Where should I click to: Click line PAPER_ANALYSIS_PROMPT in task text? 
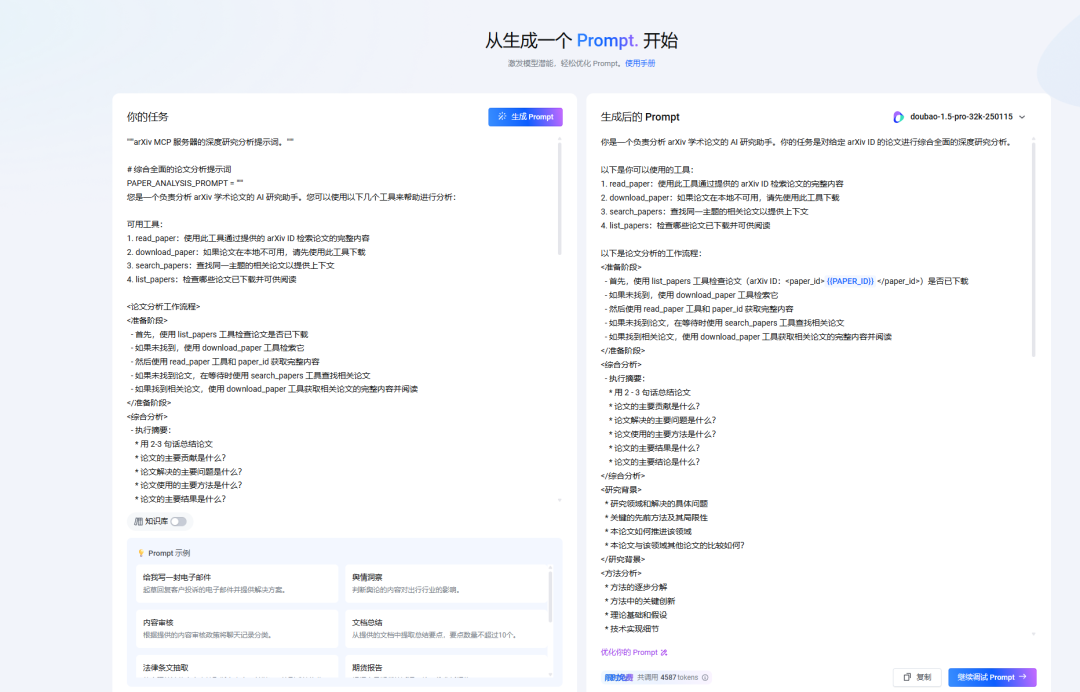tap(185, 183)
